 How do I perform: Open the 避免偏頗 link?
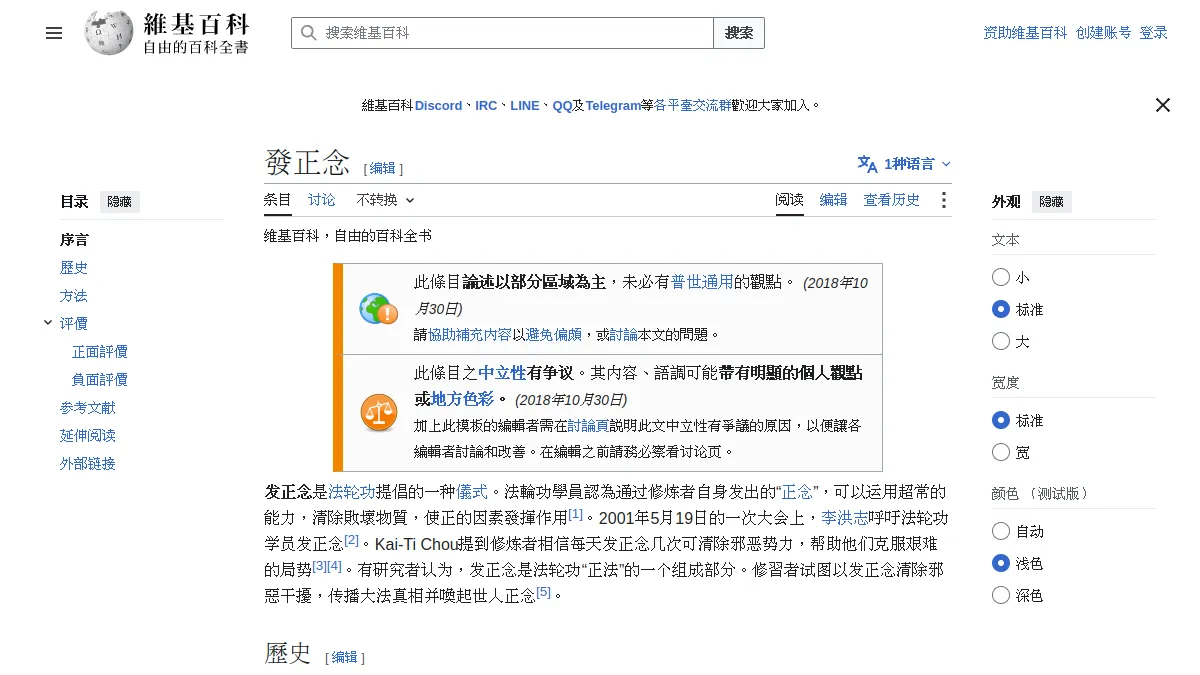[554, 335]
